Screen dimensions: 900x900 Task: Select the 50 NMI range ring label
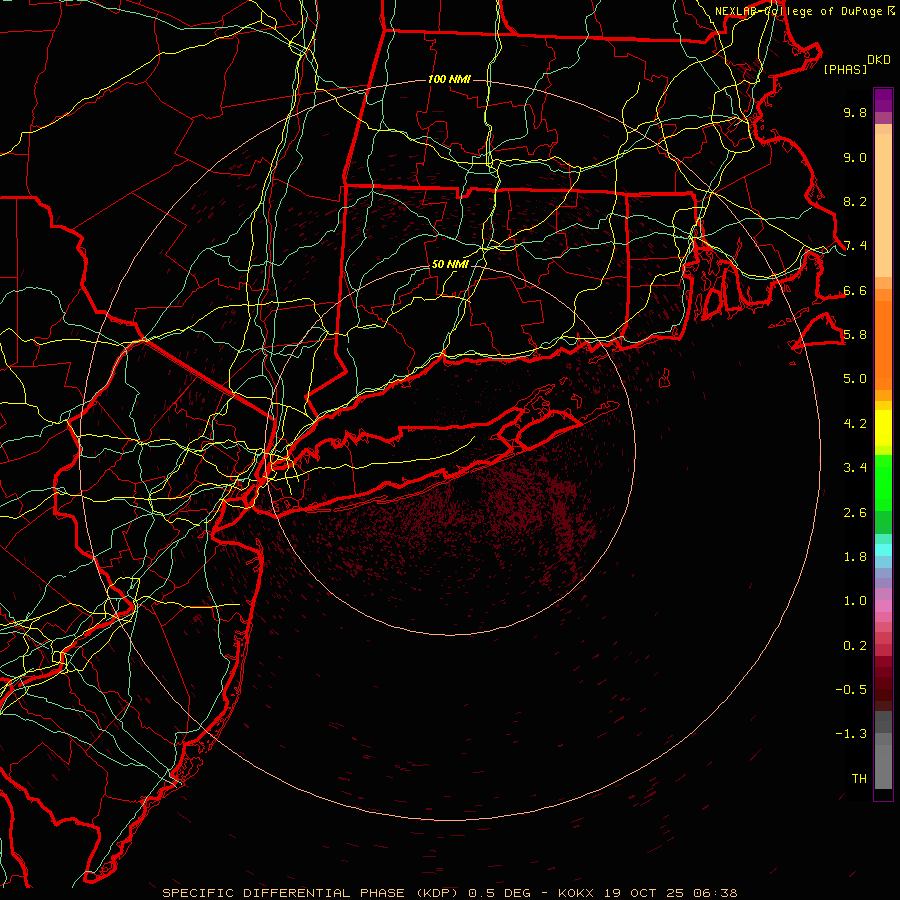[x=450, y=264]
